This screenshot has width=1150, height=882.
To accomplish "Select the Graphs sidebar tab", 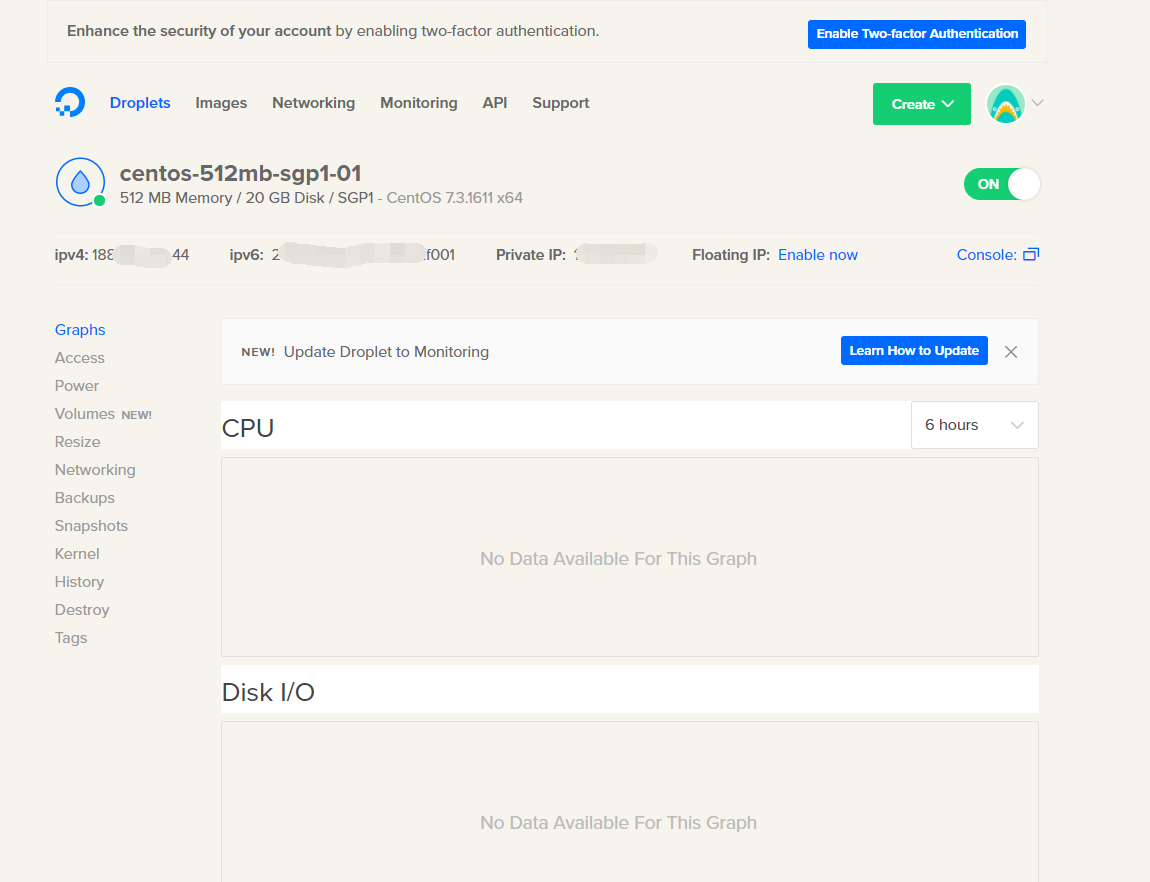I will pyautogui.click(x=80, y=330).
